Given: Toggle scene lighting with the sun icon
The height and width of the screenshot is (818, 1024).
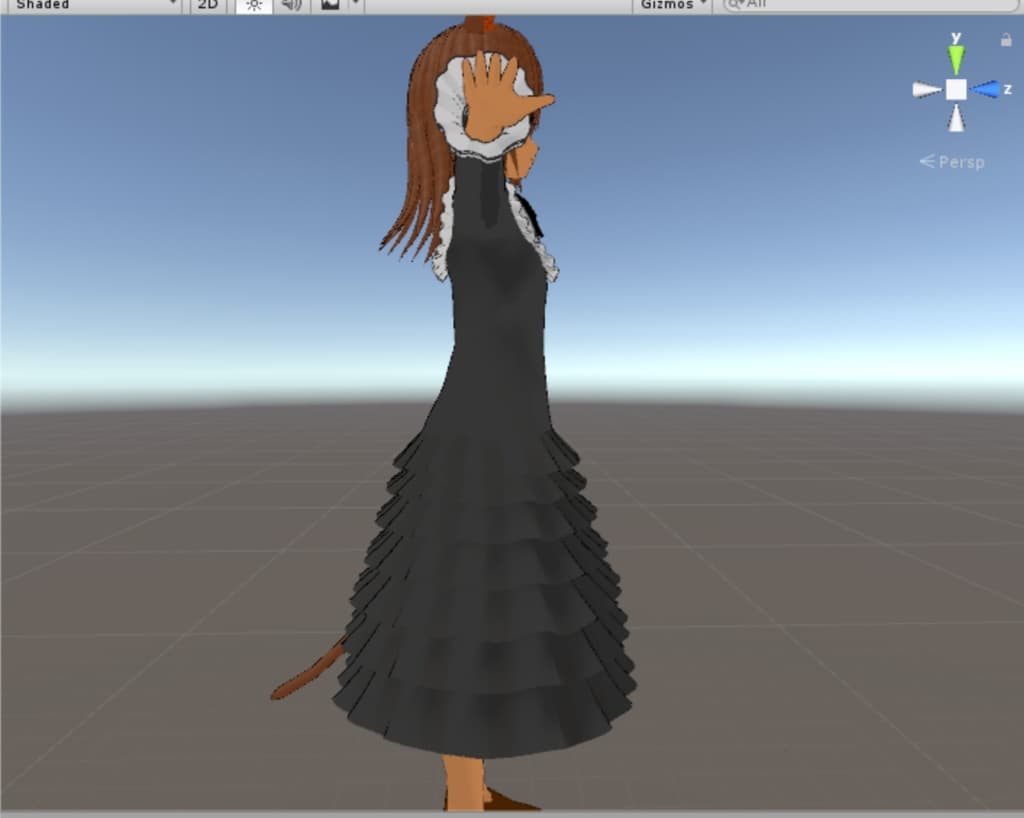Looking at the screenshot, I should click(x=253, y=5).
